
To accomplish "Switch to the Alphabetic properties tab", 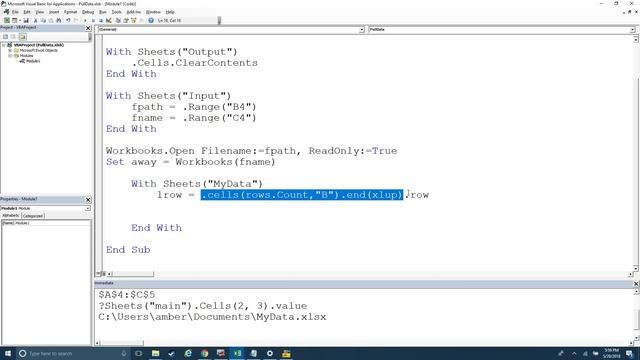I will point(11,216).
